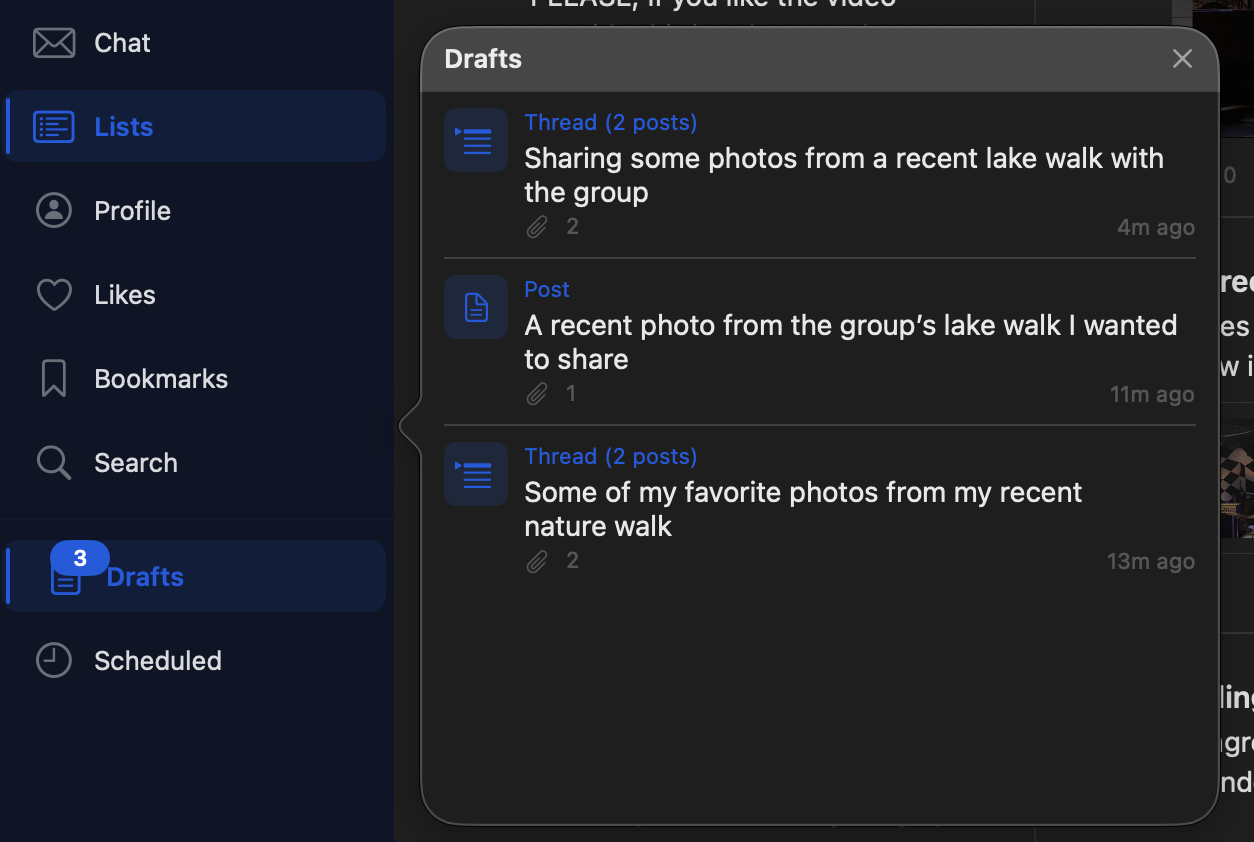This screenshot has width=1254, height=842.
Task: Open Search using the magnifier icon
Action: coord(54,462)
